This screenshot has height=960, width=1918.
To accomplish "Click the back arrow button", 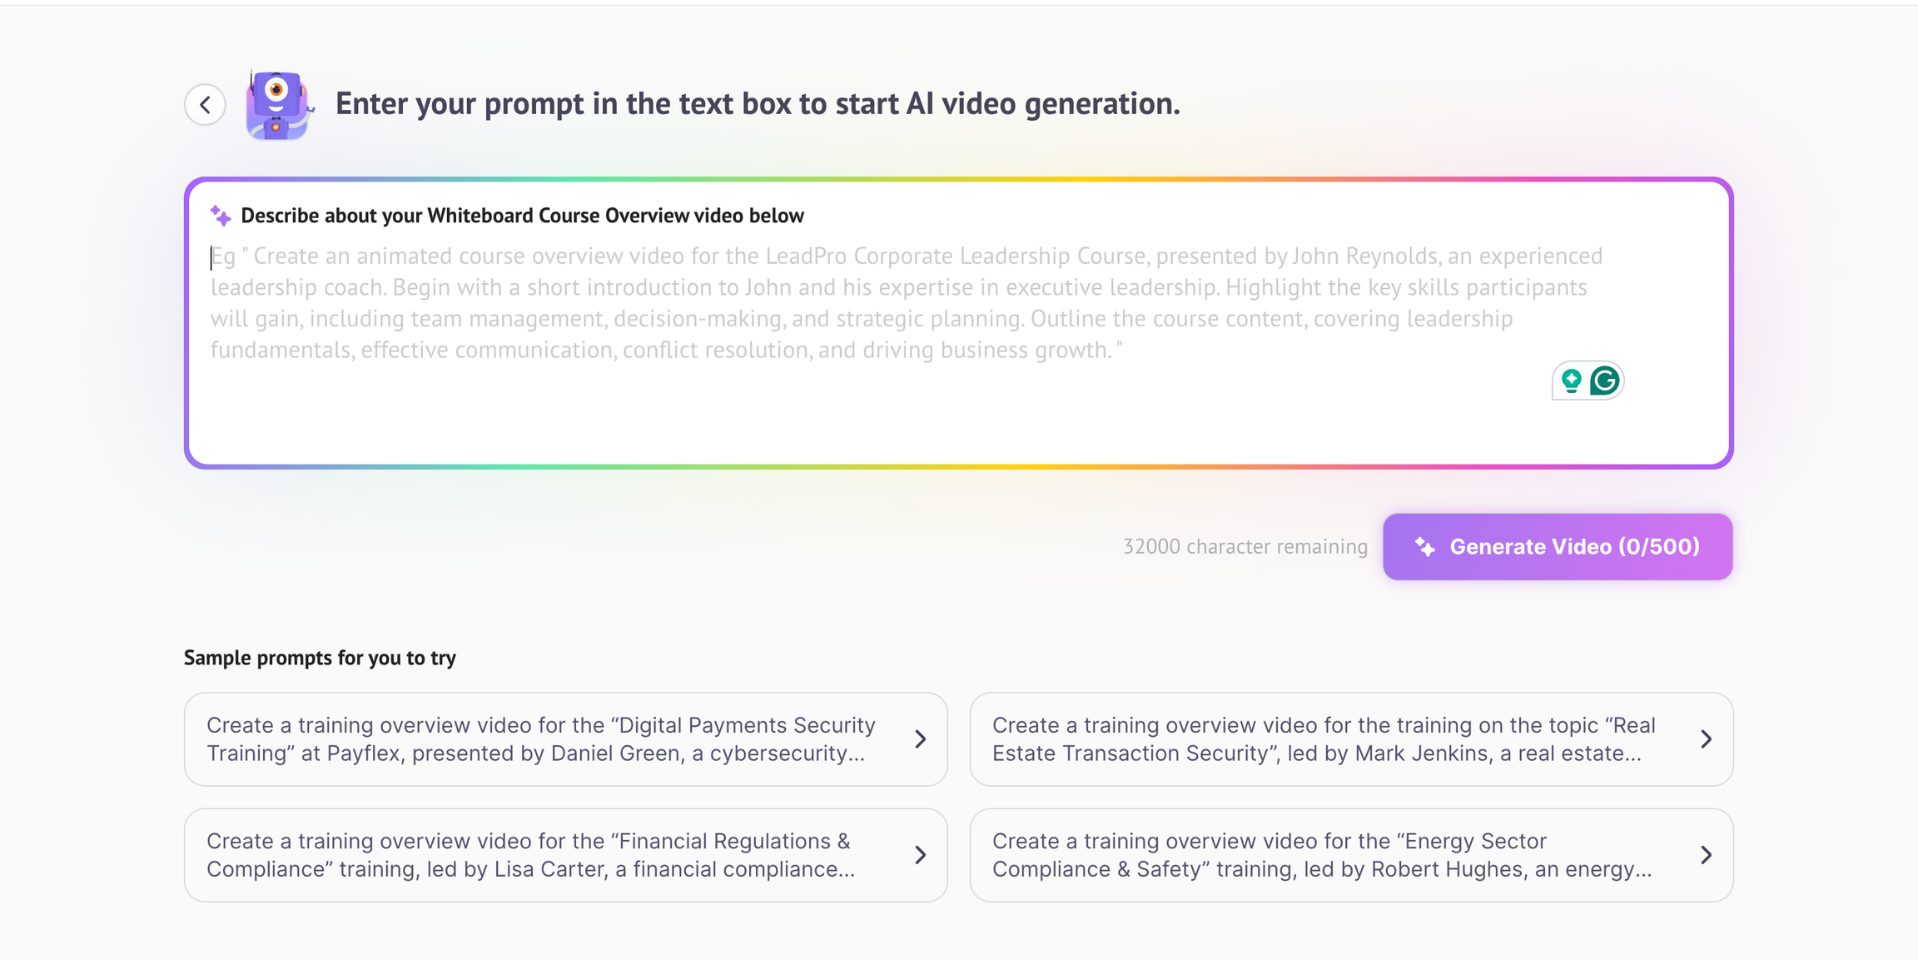I will pos(205,104).
